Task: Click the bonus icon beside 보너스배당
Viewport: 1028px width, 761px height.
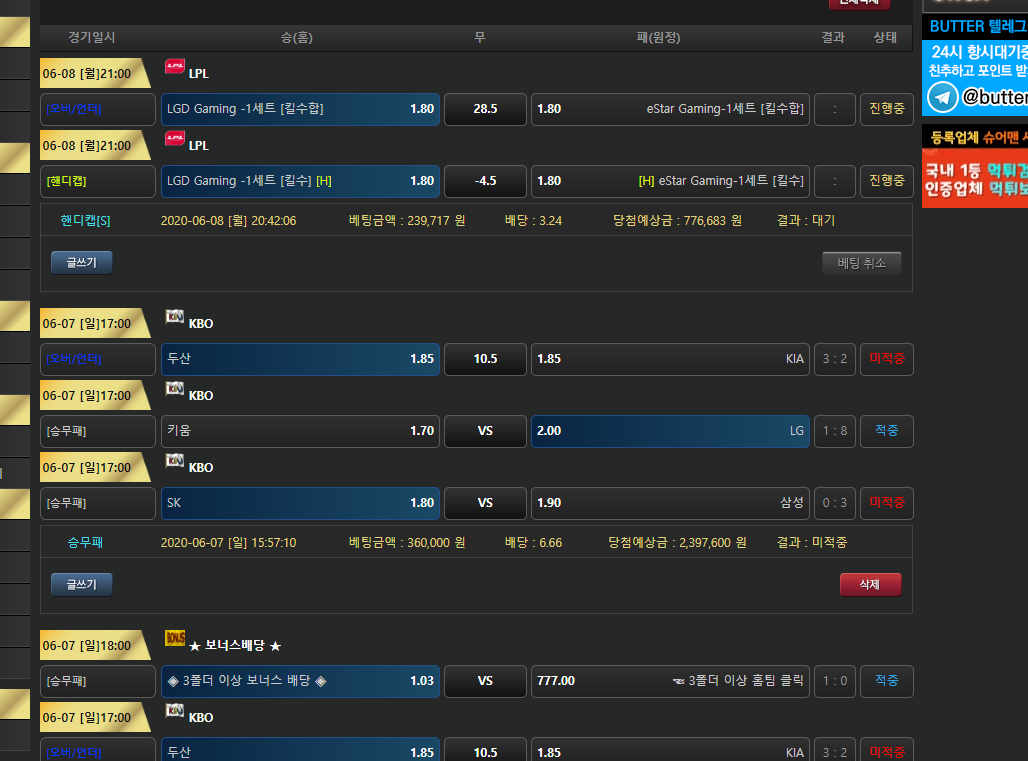Action: click(x=175, y=639)
